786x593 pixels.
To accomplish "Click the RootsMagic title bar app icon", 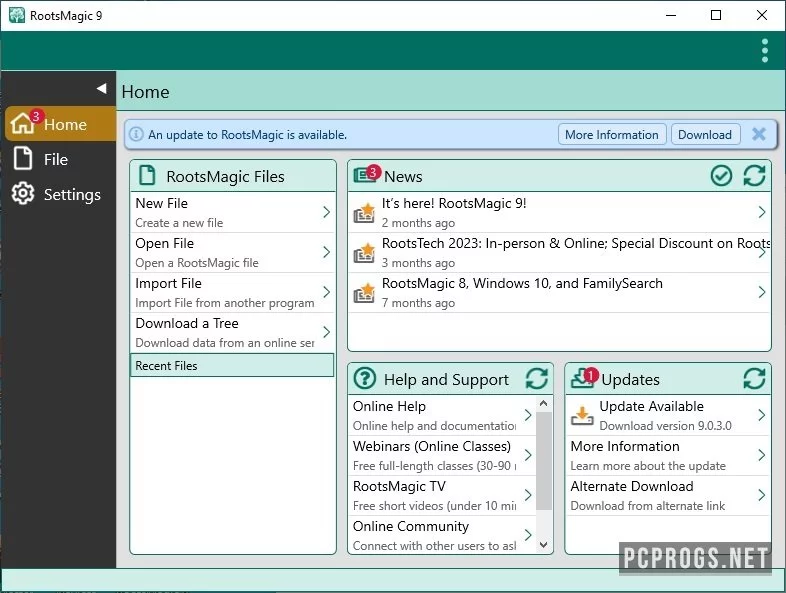I will click(x=17, y=15).
